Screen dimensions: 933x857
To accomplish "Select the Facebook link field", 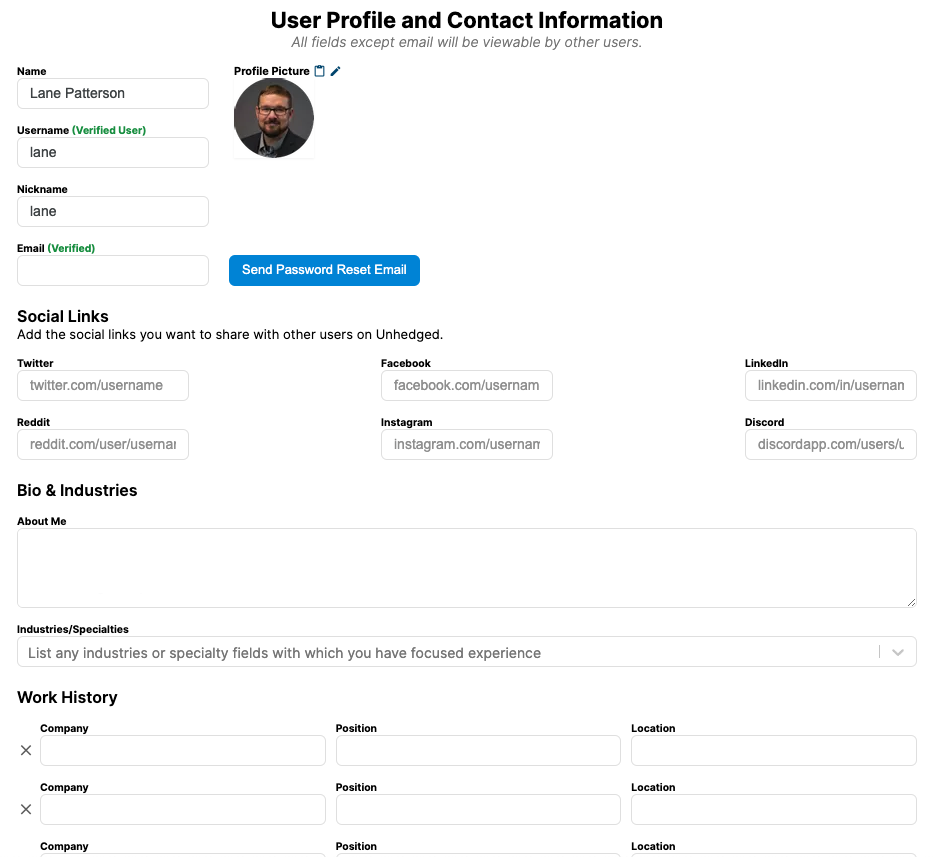I will click(x=466, y=385).
